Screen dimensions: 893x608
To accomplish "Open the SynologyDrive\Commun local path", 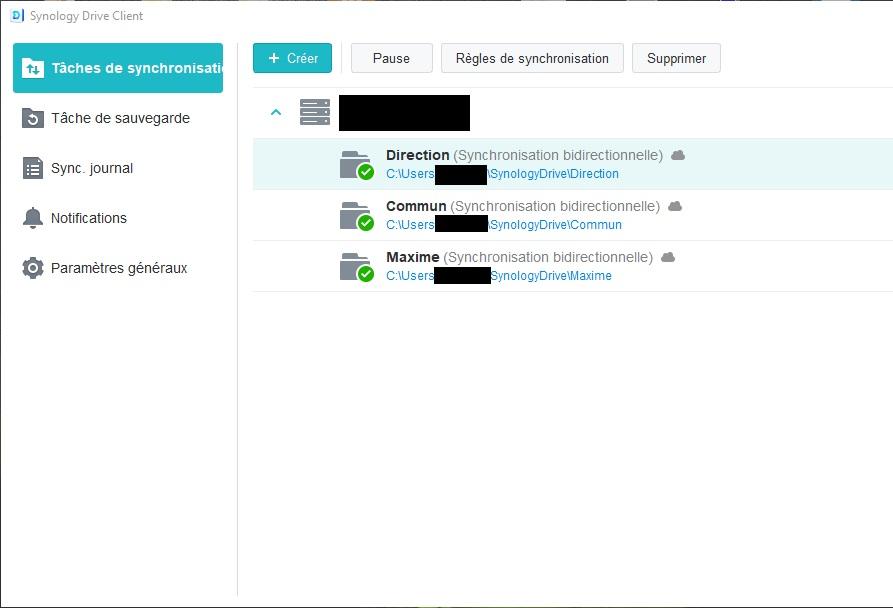I will click(504, 225).
